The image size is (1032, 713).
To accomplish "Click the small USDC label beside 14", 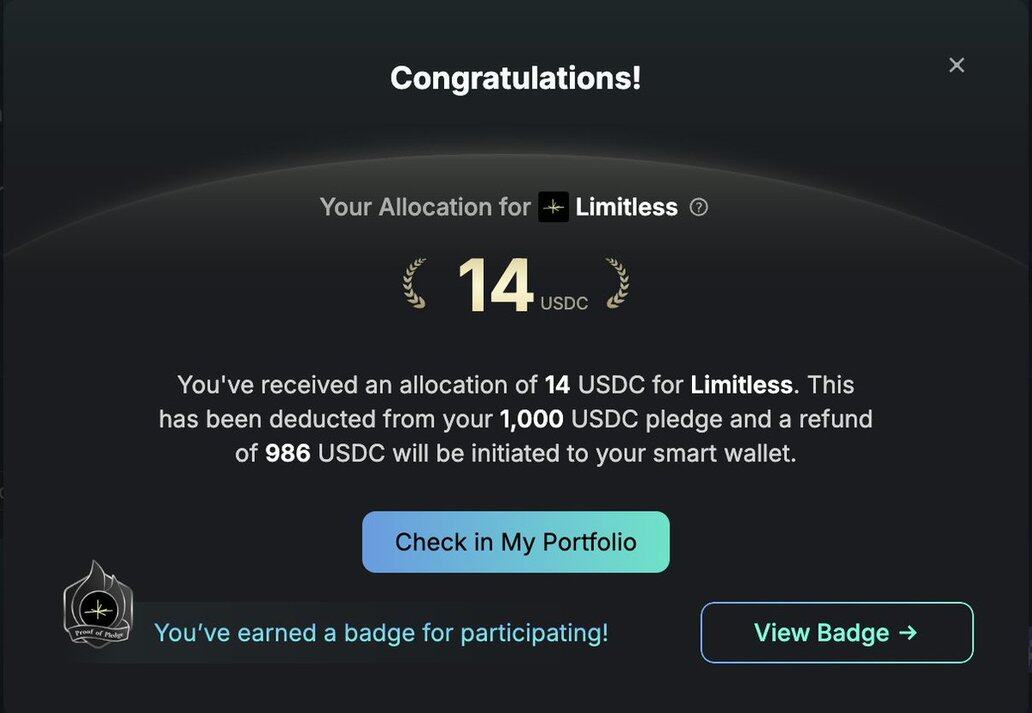I will [x=564, y=303].
